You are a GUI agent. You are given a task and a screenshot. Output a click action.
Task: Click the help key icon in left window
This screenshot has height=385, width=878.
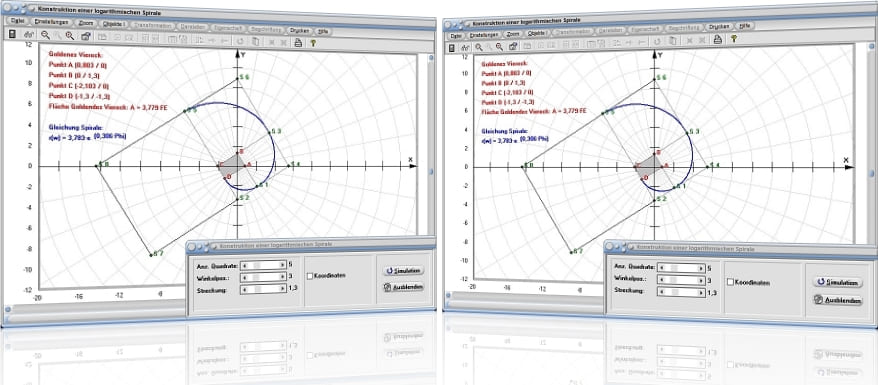(x=313, y=43)
